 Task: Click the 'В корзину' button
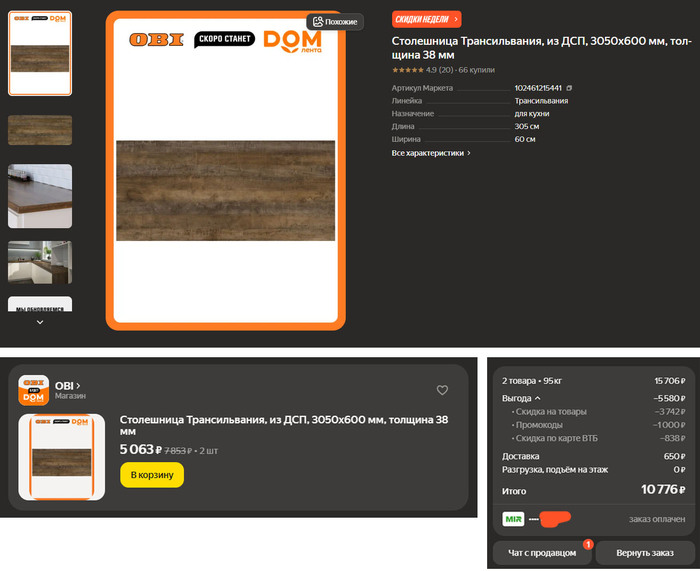(152, 475)
